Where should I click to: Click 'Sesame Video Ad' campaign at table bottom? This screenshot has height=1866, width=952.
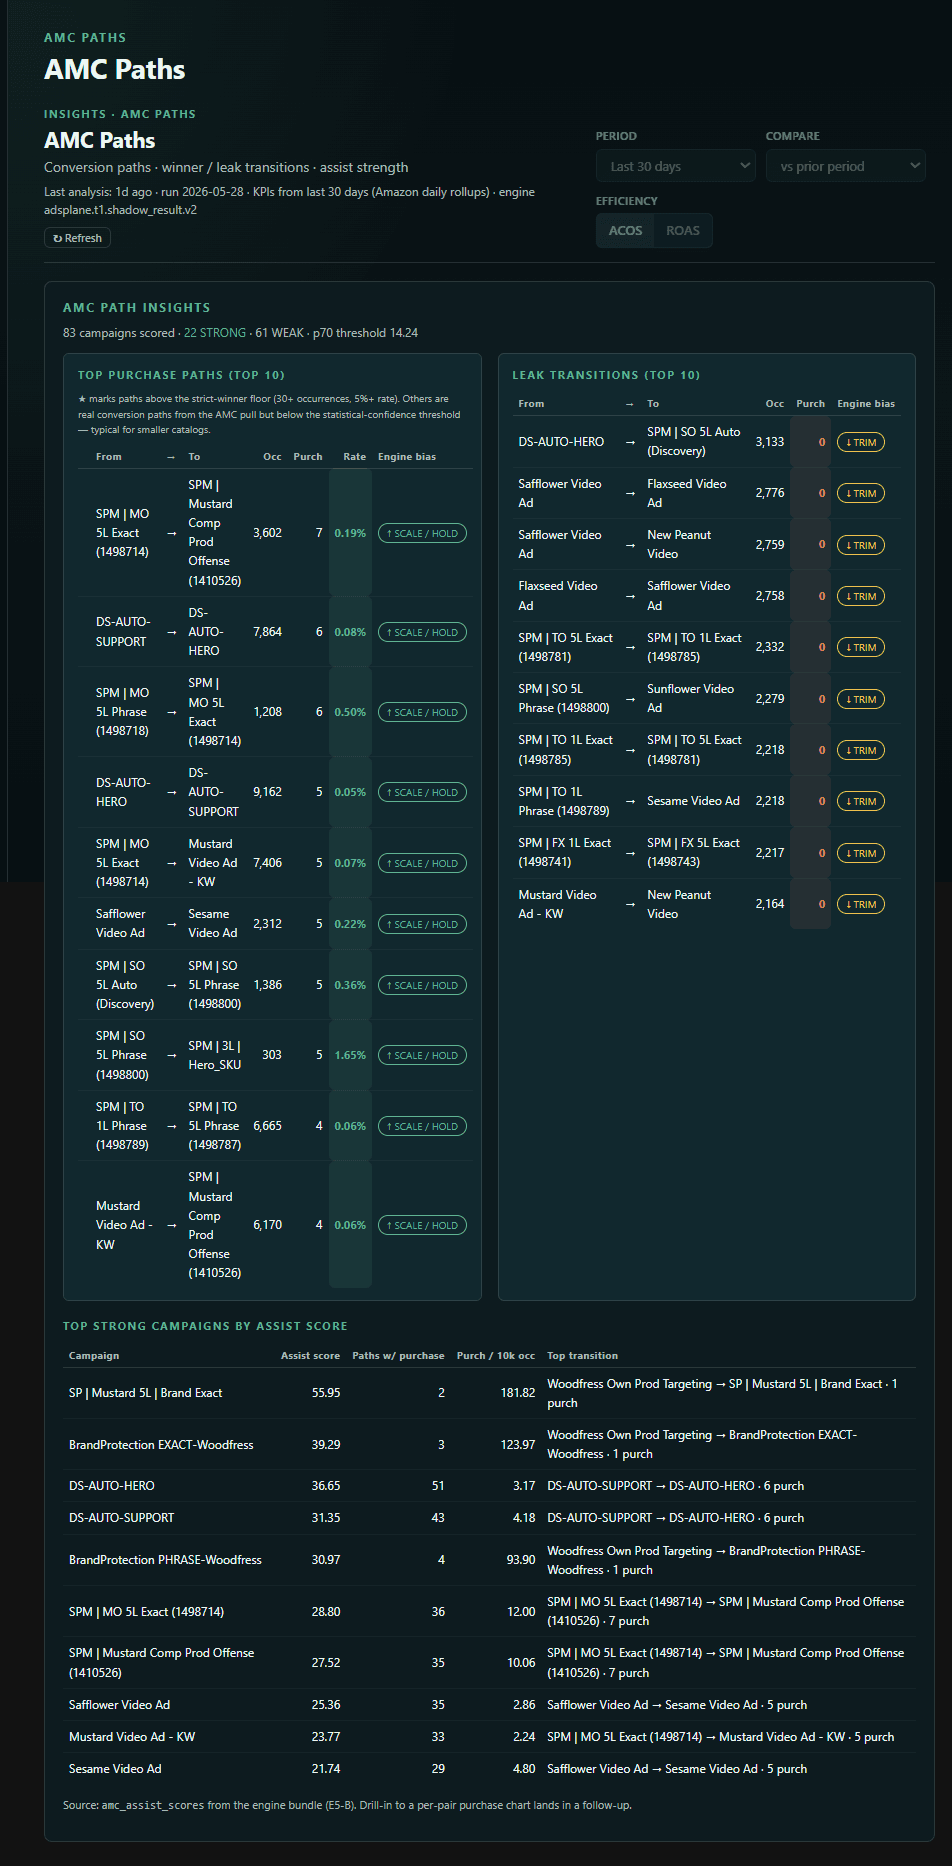[x=115, y=1769]
